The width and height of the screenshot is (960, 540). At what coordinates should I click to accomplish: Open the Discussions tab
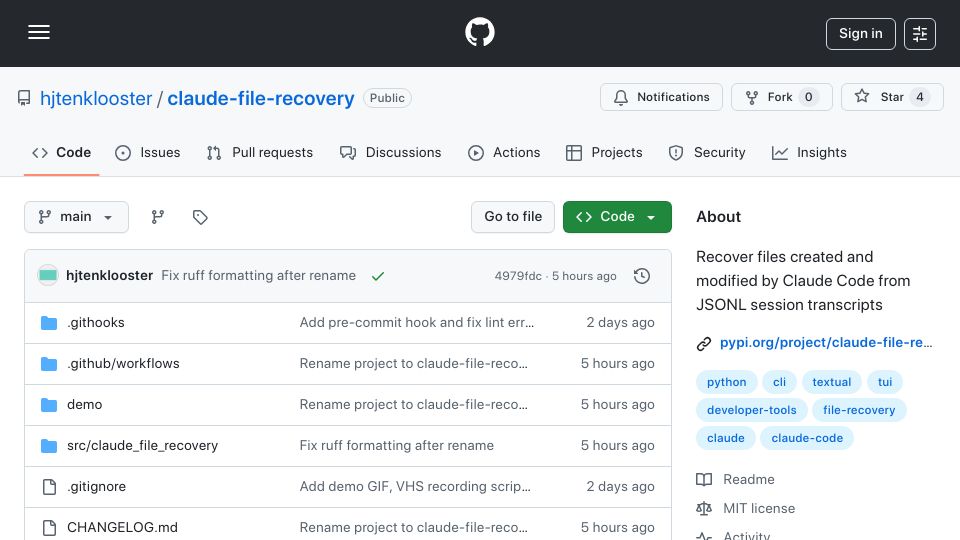pos(391,152)
